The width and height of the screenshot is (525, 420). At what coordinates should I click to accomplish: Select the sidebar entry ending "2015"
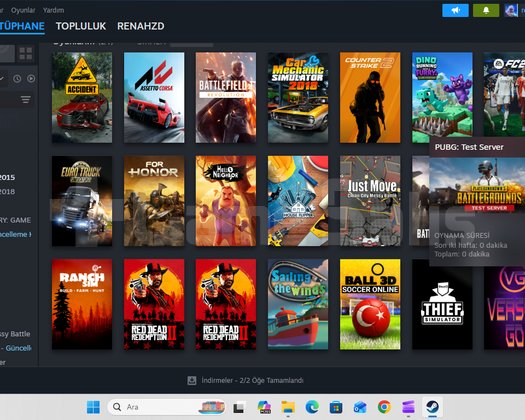[7, 178]
